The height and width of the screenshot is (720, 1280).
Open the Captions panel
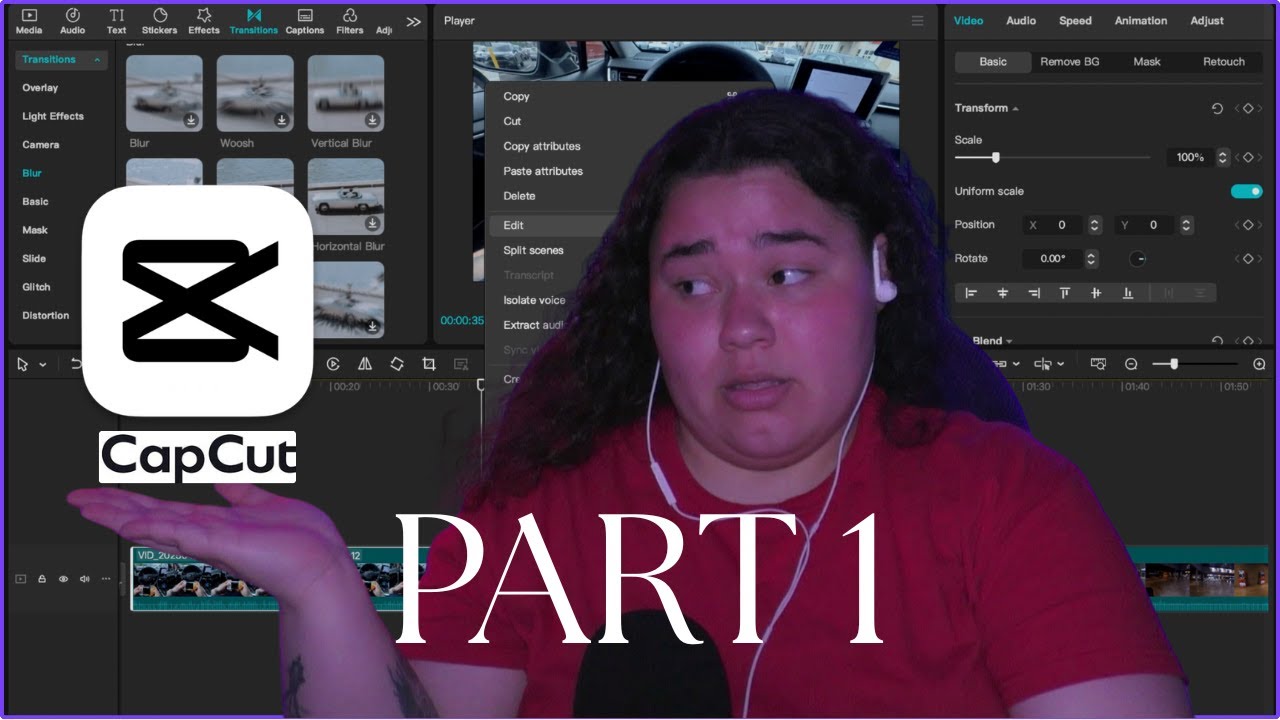(x=305, y=21)
